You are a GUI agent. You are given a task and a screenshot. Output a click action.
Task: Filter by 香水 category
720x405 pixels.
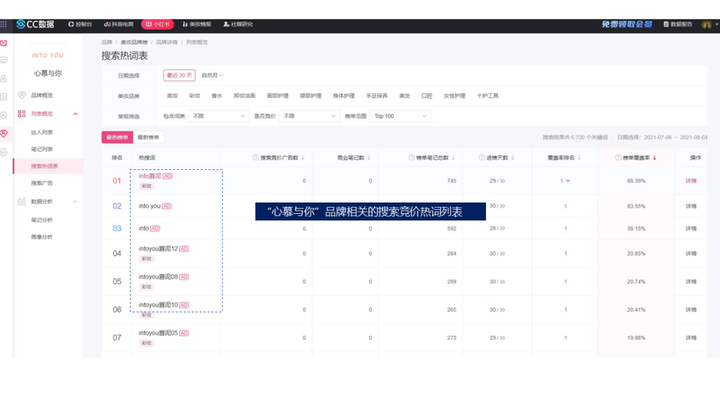(x=217, y=96)
